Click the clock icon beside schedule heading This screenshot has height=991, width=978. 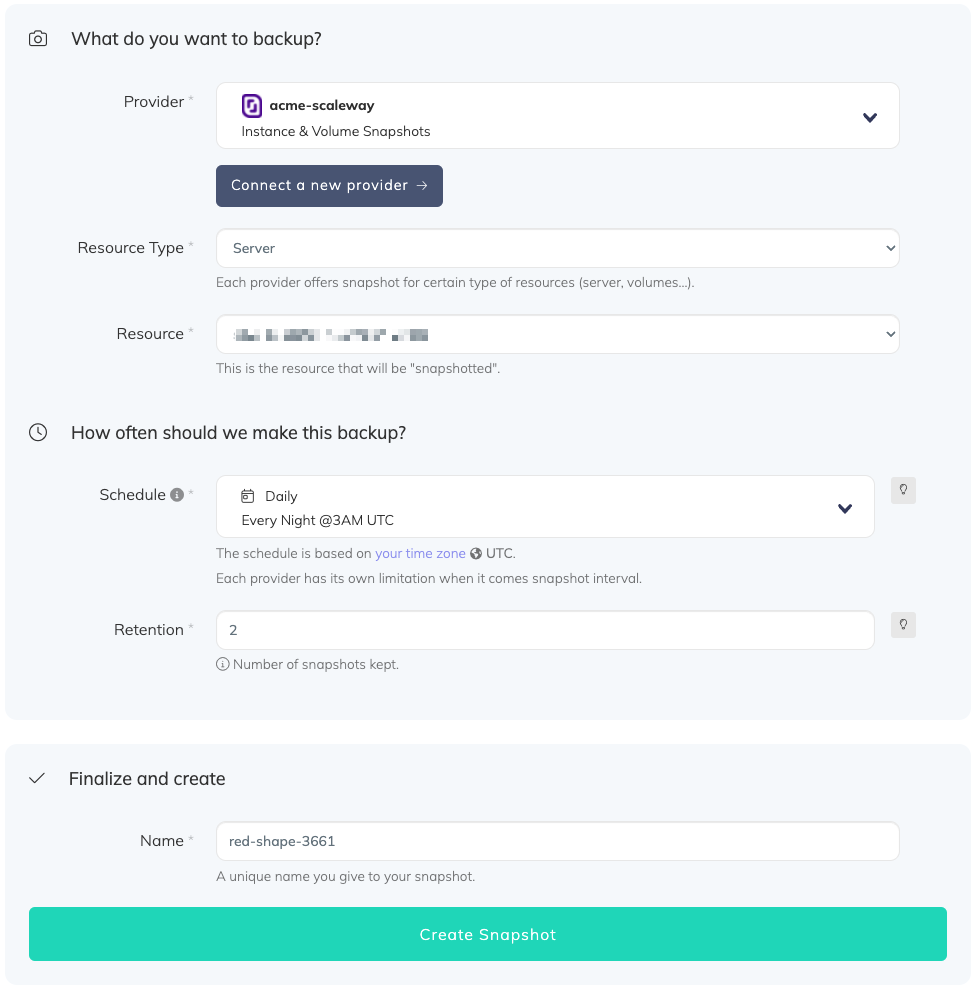click(38, 433)
